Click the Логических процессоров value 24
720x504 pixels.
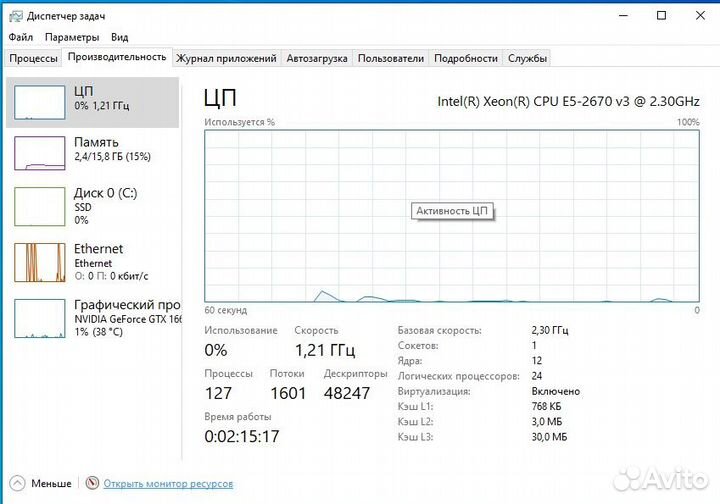coord(537,376)
